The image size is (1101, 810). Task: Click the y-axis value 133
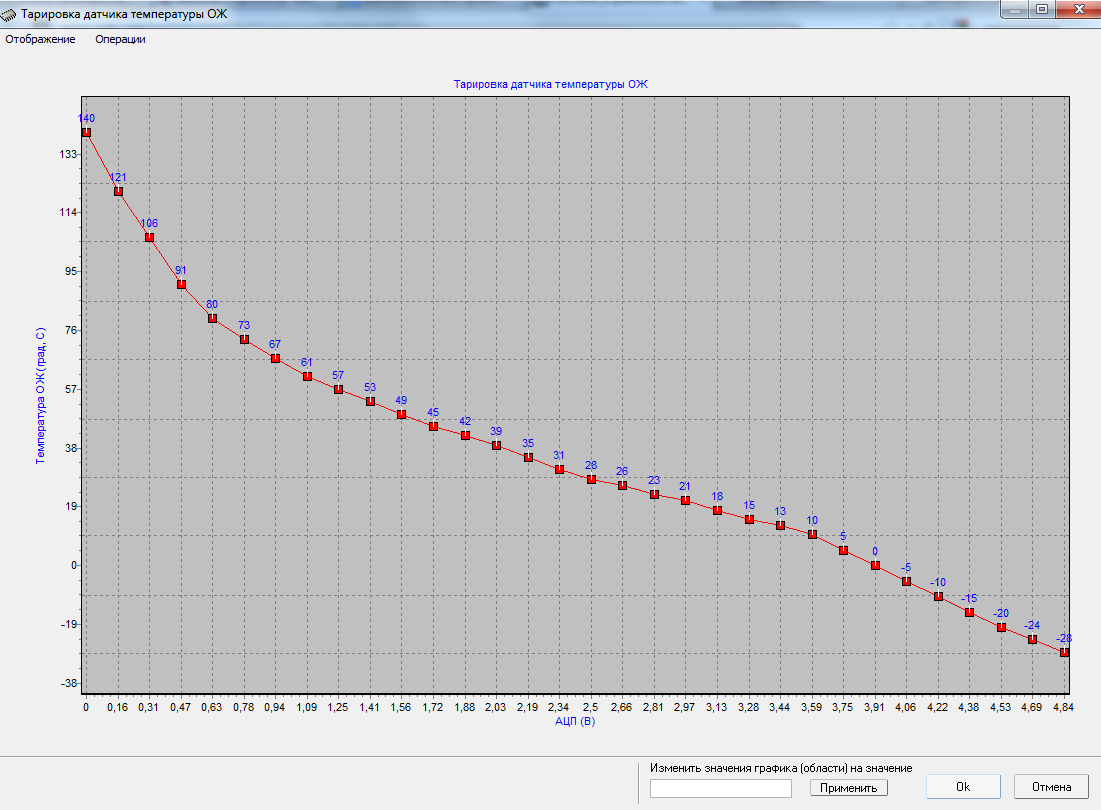pos(69,154)
